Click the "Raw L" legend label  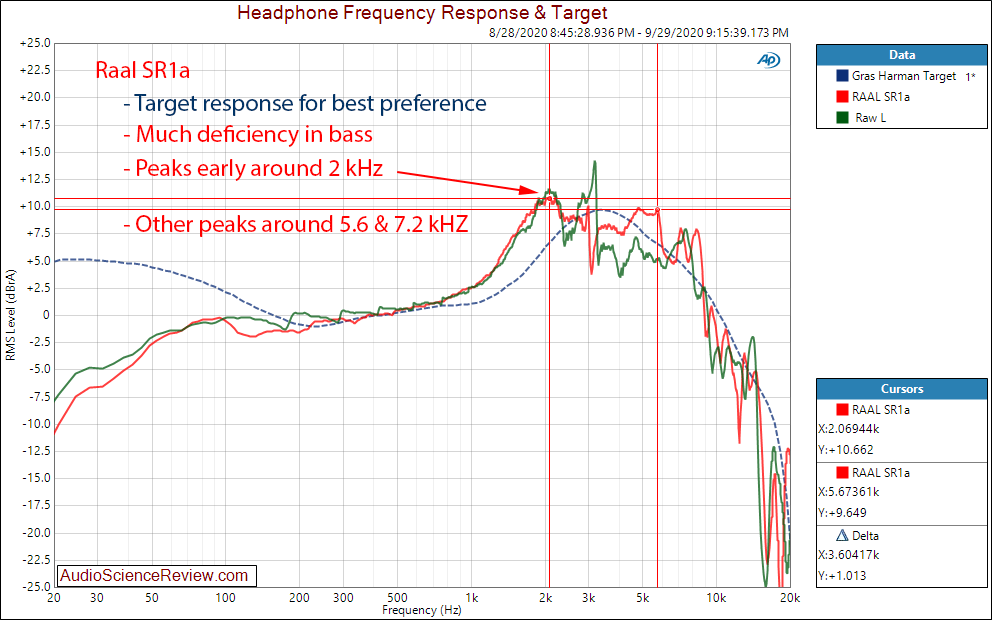[x=871, y=118]
